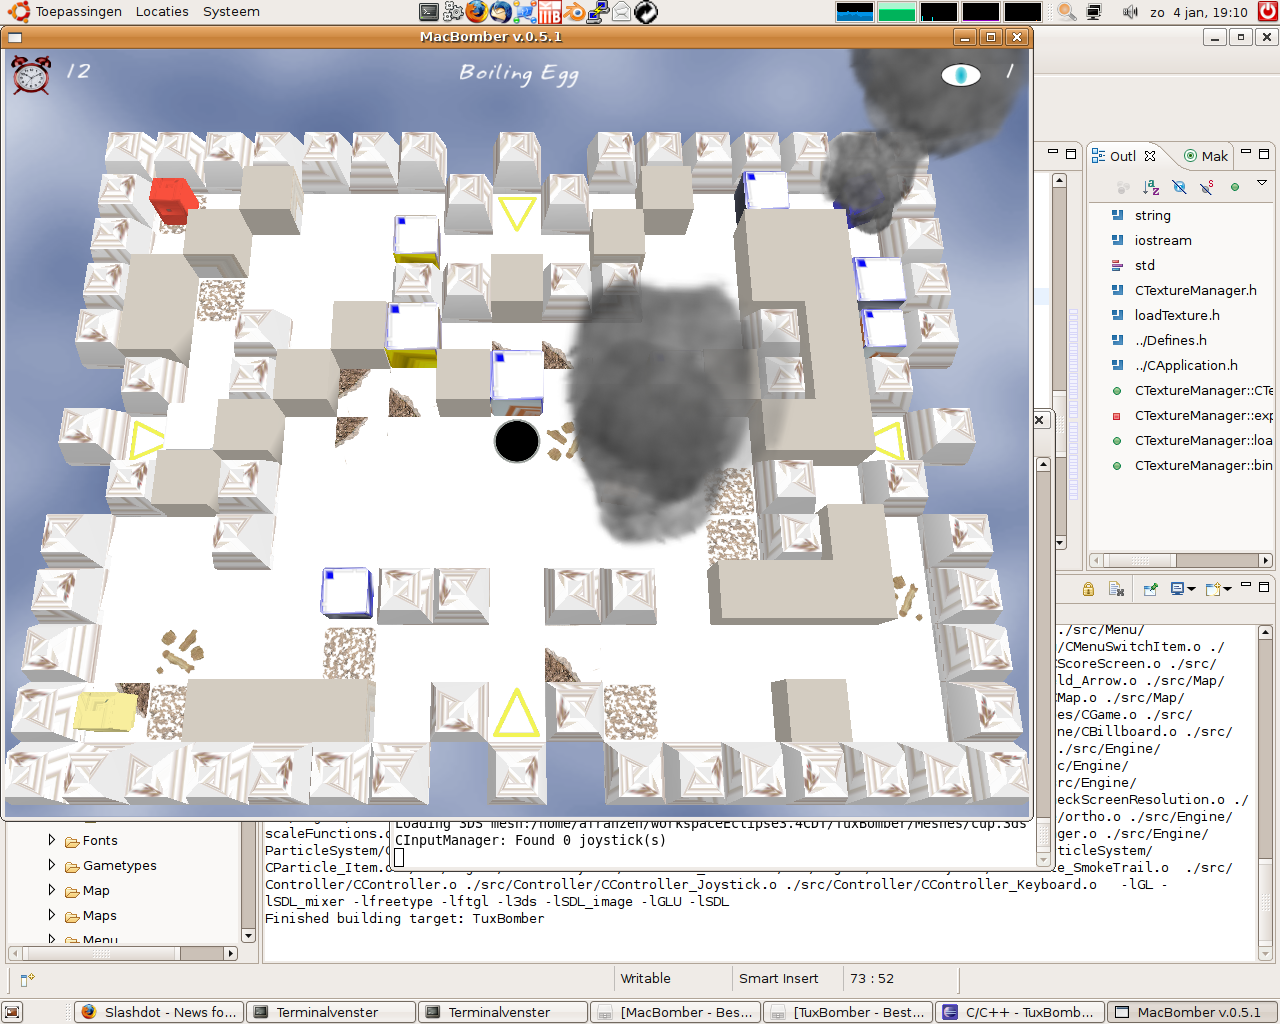Image resolution: width=1280 pixels, height=1024 pixels.
Task: Launch the terminal from the top panel
Action: pyautogui.click(x=429, y=12)
